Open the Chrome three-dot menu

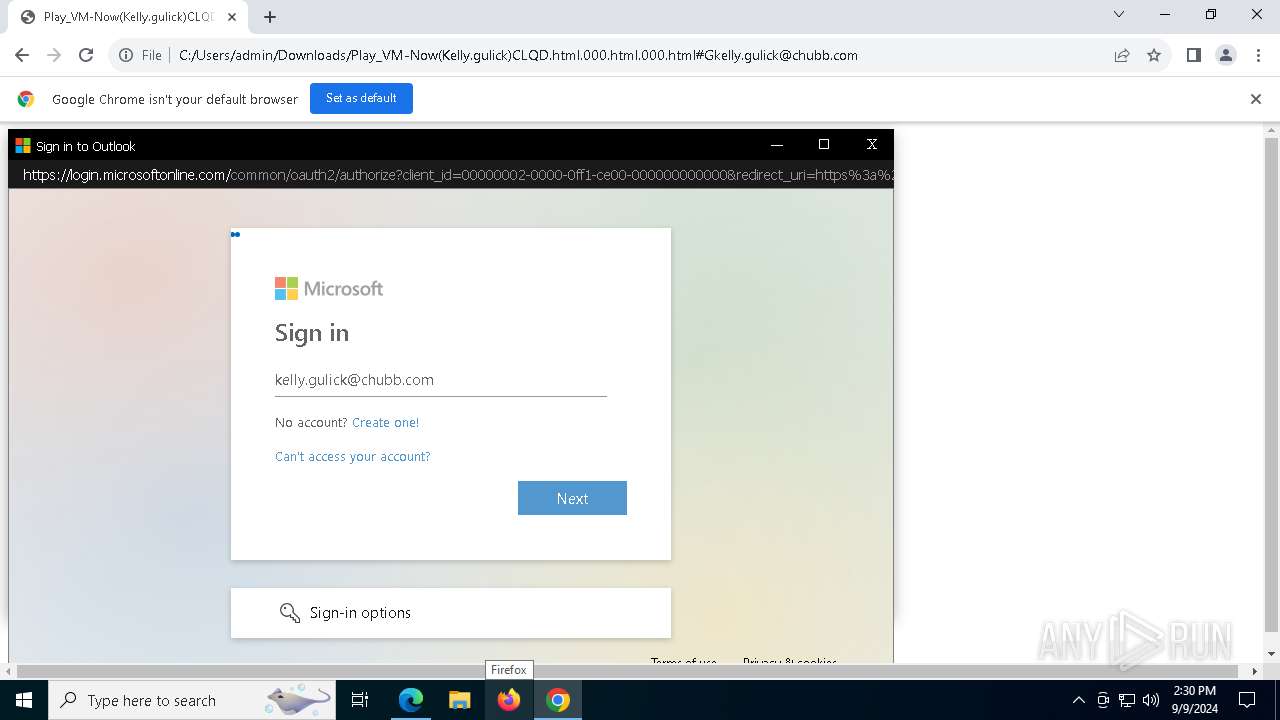point(1258,55)
